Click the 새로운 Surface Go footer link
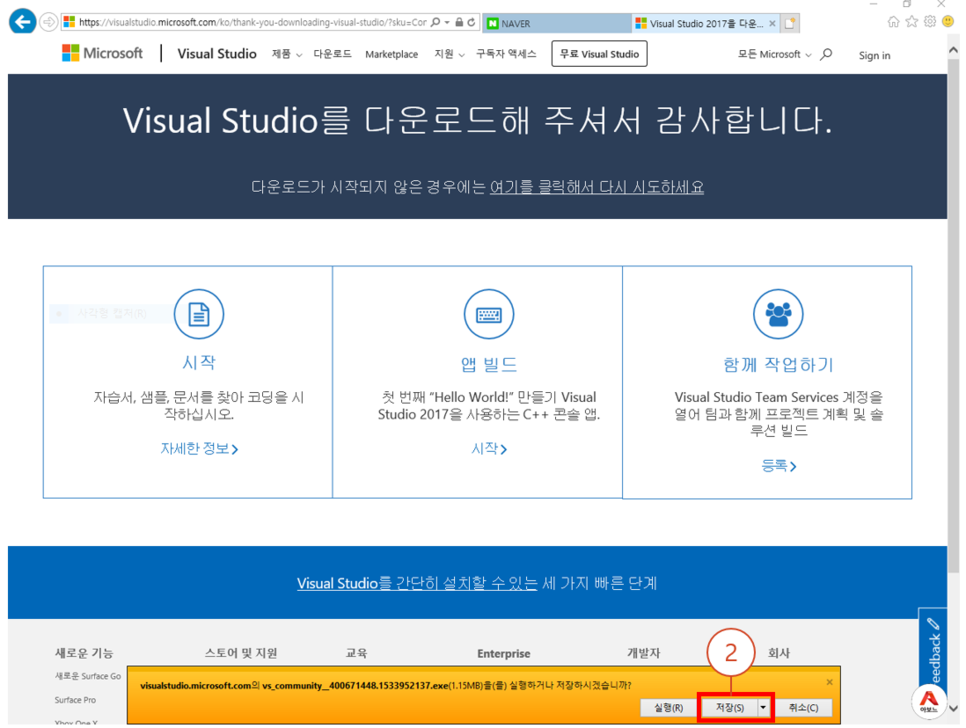The width and height of the screenshot is (966, 728). pos(87,676)
